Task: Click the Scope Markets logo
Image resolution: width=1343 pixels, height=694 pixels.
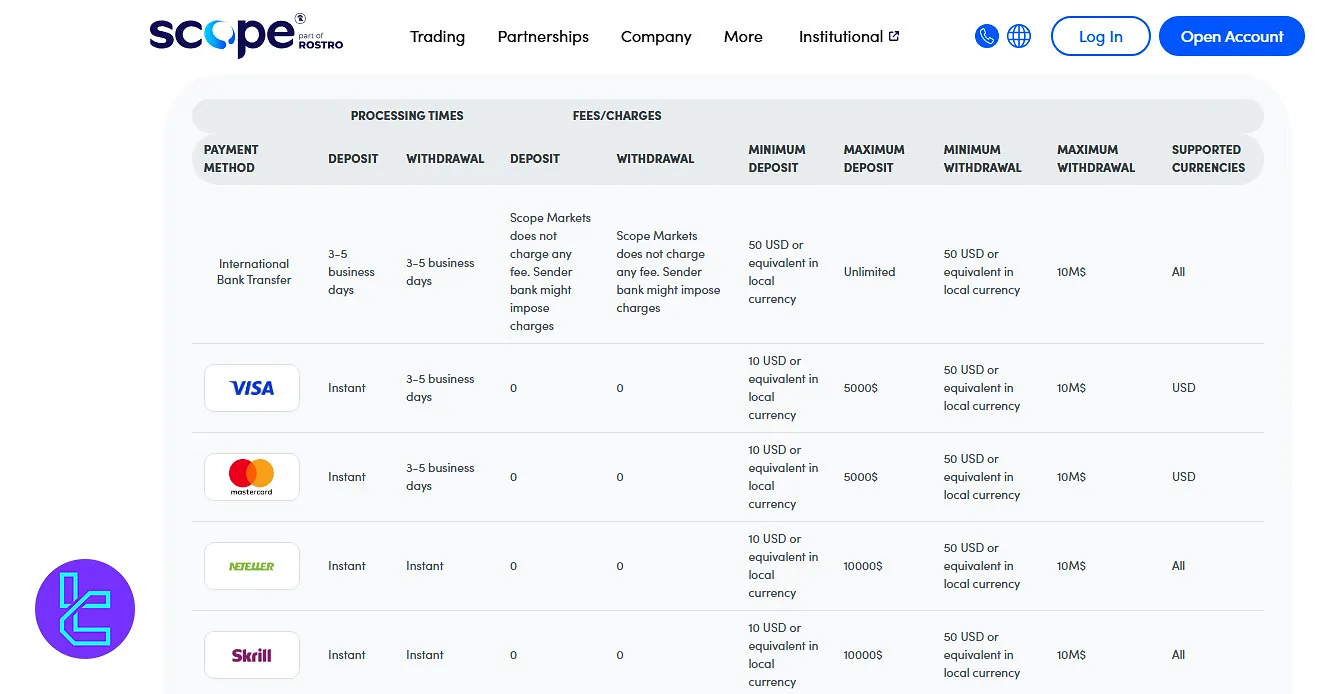Action: [245, 36]
